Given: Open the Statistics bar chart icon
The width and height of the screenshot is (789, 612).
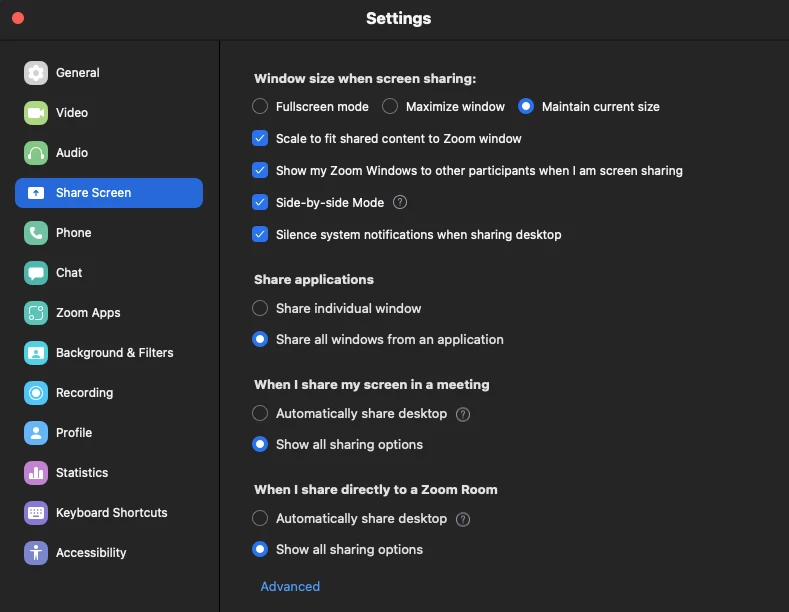Looking at the screenshot, I should coord(36,473).
